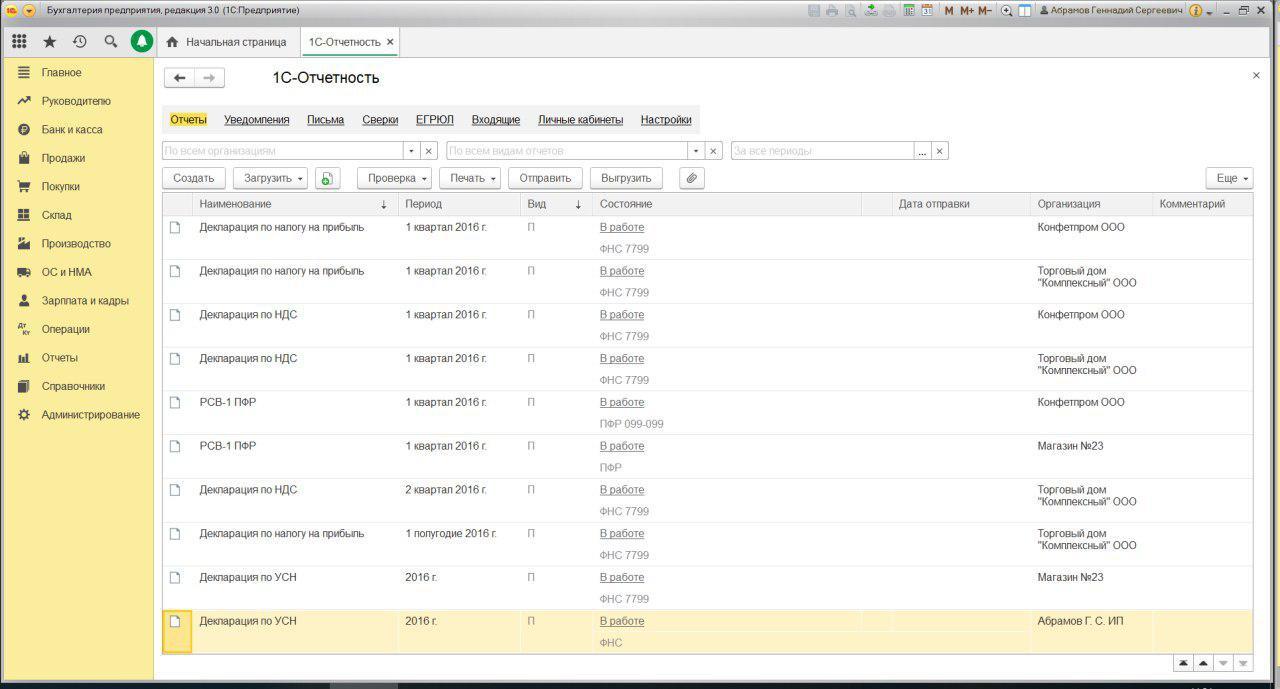Click the Отправить button
The height and width of the screenshot is (689, 1280).
(545, 178)
